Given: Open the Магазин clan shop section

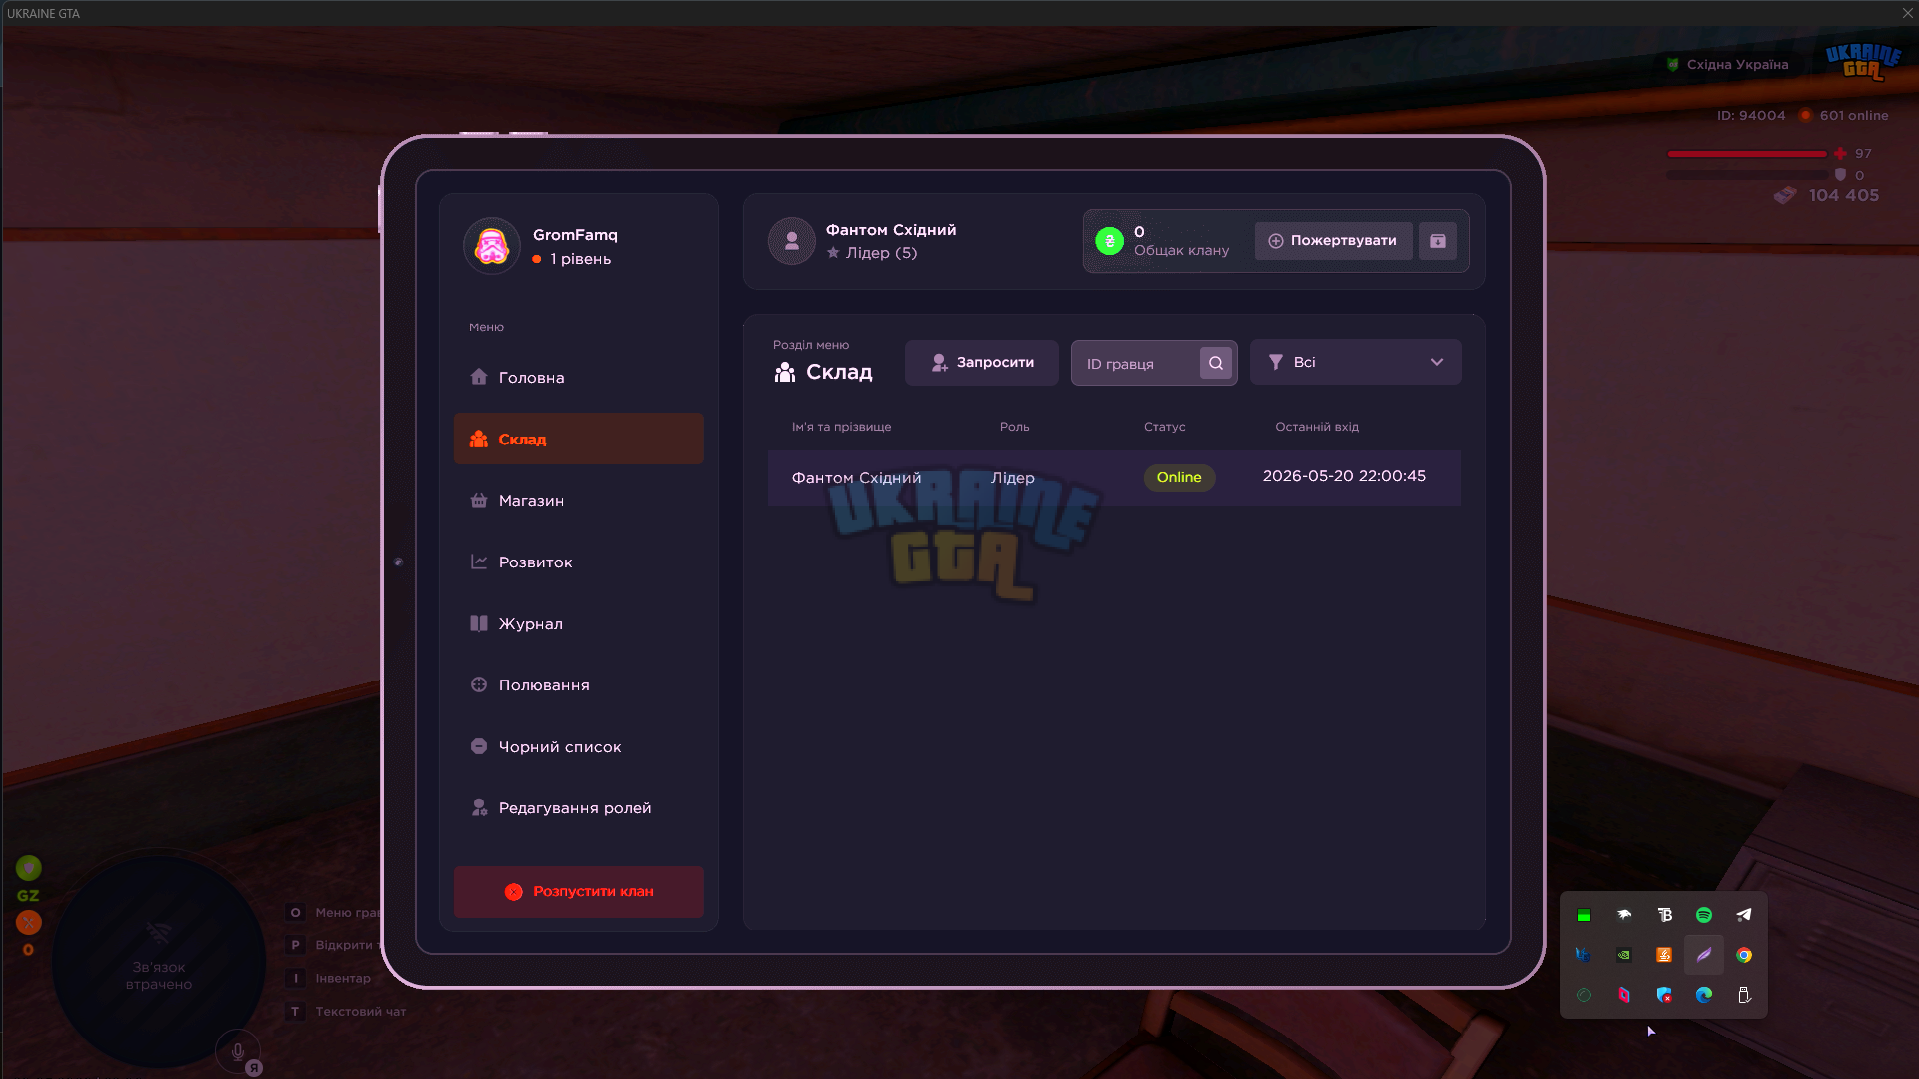Looking at the screenshot, I should (x=578, y=501).
